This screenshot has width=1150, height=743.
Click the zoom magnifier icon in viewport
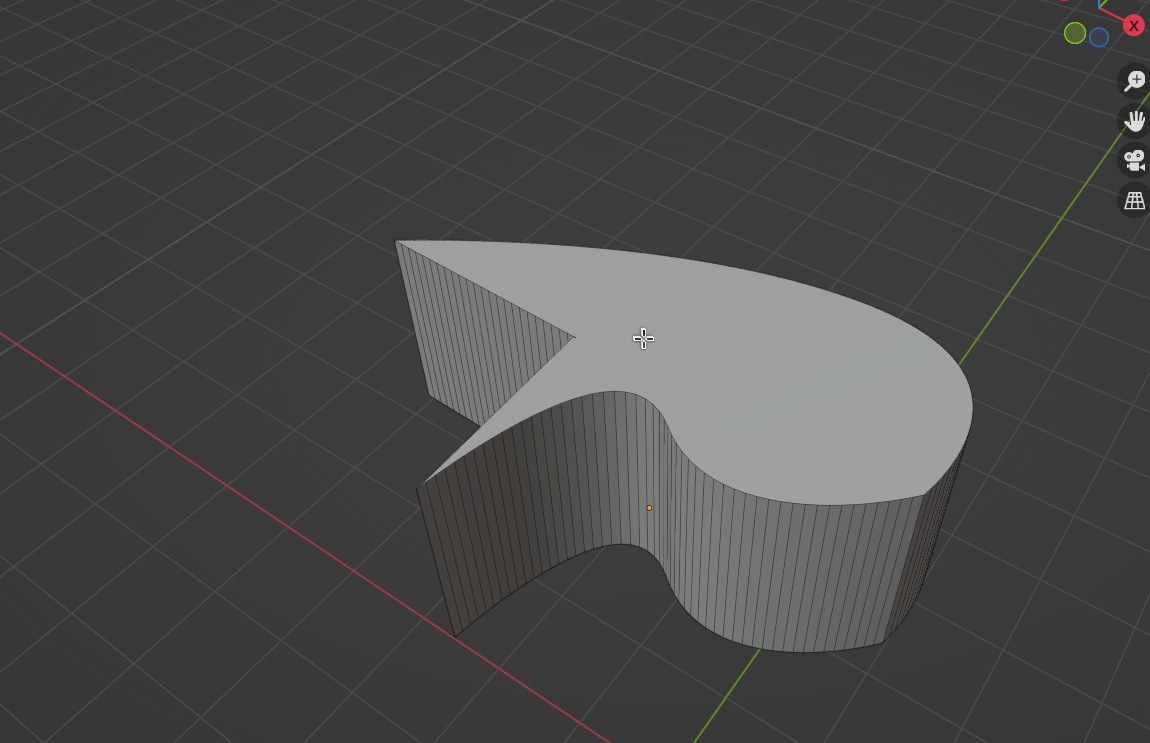pos(1135,81)
